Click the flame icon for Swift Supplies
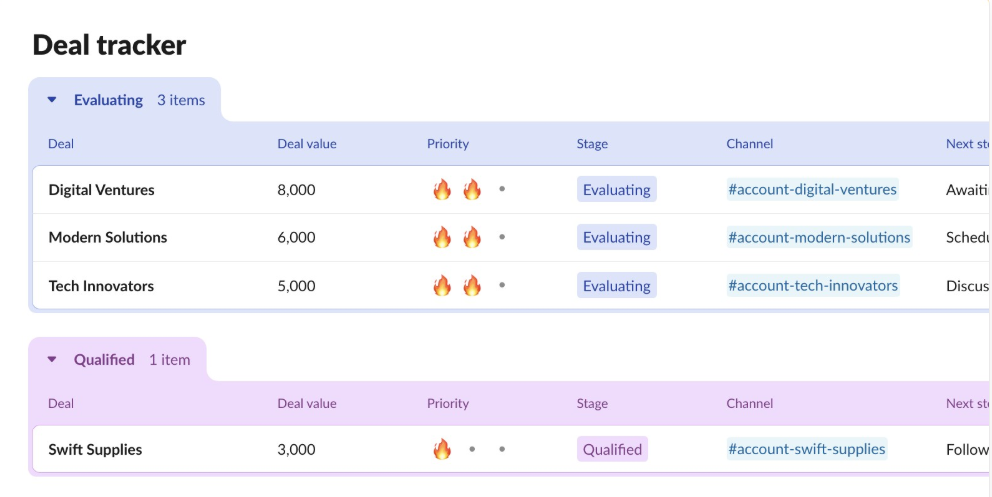992x497 pixels. [442, 449]
